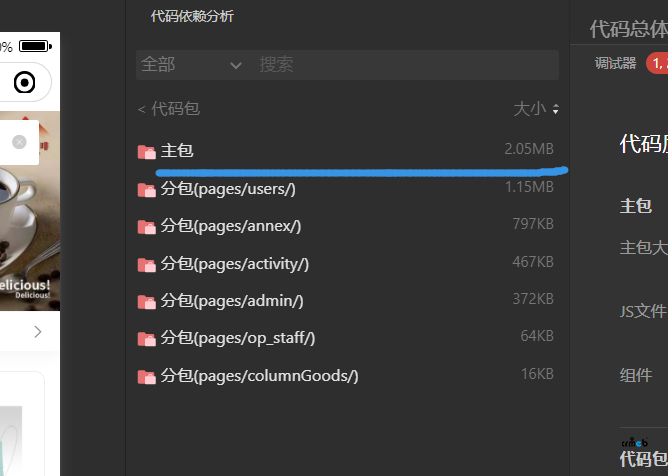The height and width of the screenshot is (476, 668).
Task: Click the pages/activity subpackage folder icon
Action: [x=147, y=265]
